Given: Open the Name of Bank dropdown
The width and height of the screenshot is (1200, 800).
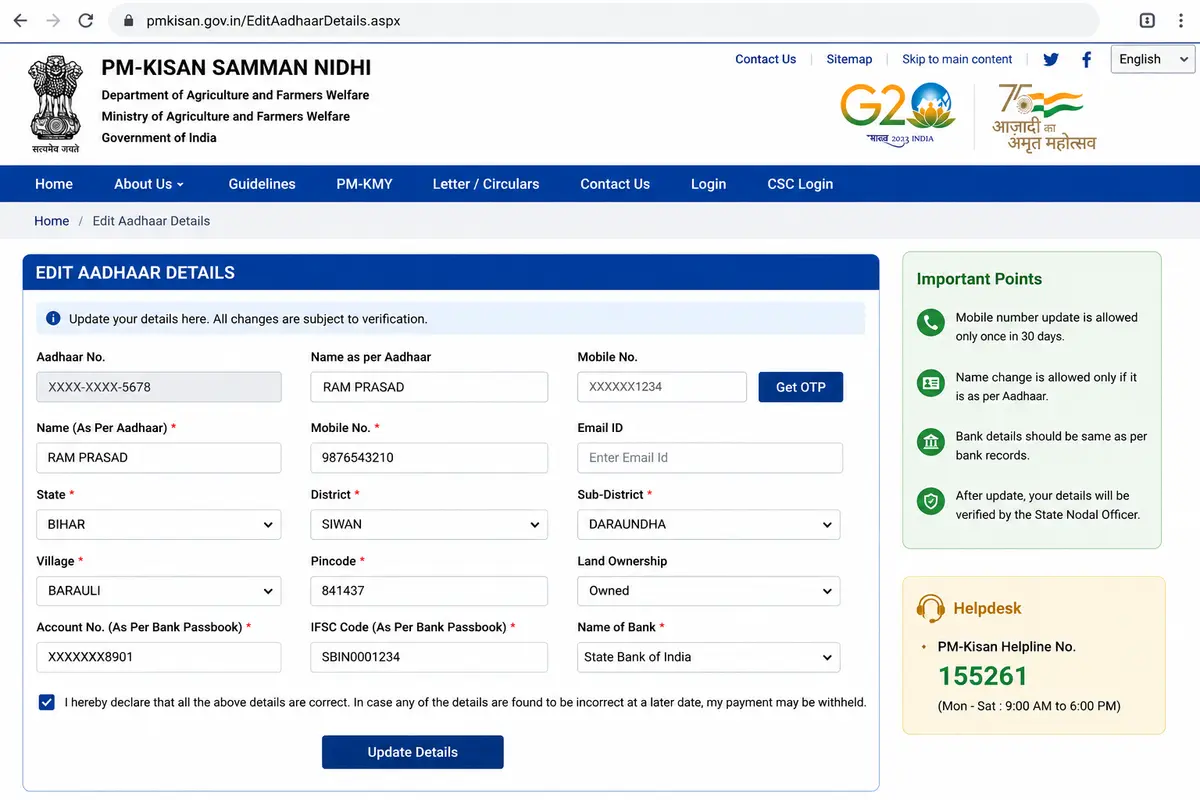Looking at the screenshot, I should [709, 657].
